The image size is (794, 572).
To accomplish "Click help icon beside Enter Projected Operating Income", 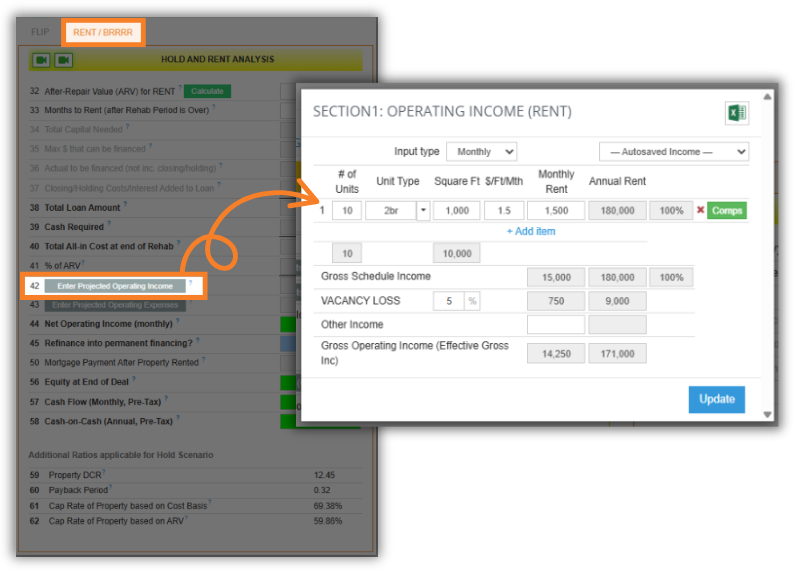I will click(x=190, y=284).
